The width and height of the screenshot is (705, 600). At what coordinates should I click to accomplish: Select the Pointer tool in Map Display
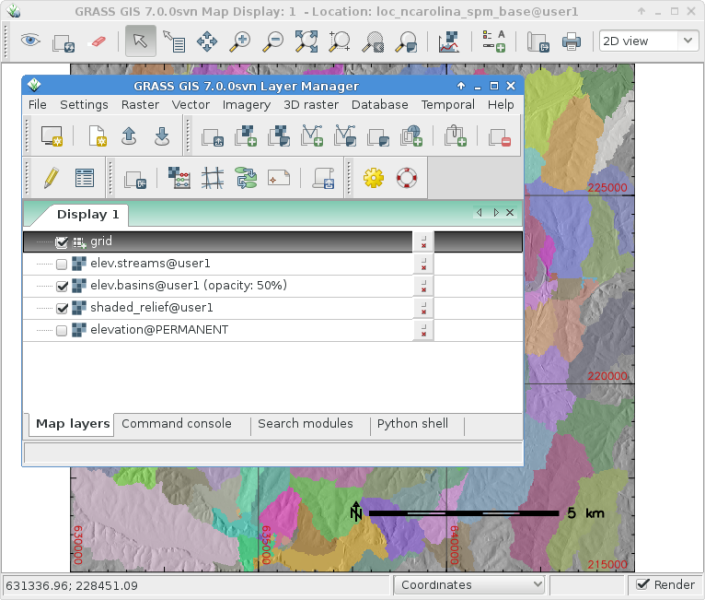(x=140, y=41)
